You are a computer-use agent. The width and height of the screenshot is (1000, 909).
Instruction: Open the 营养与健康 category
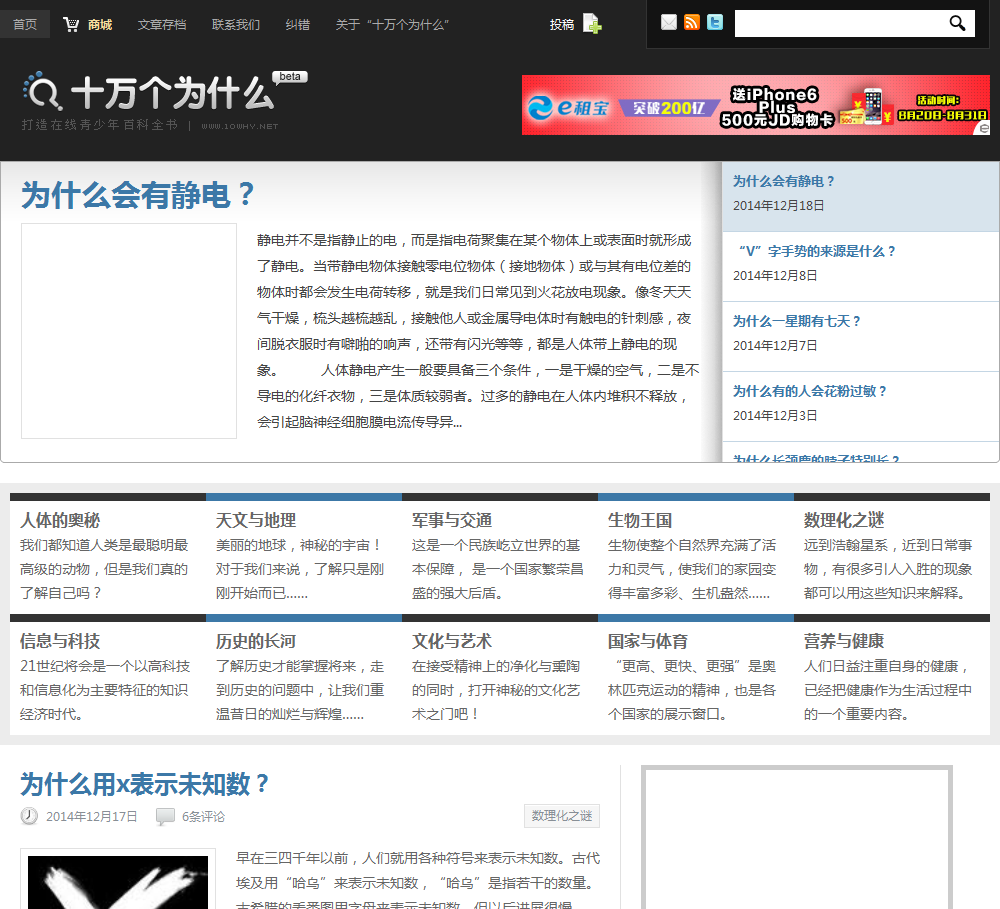844,641
